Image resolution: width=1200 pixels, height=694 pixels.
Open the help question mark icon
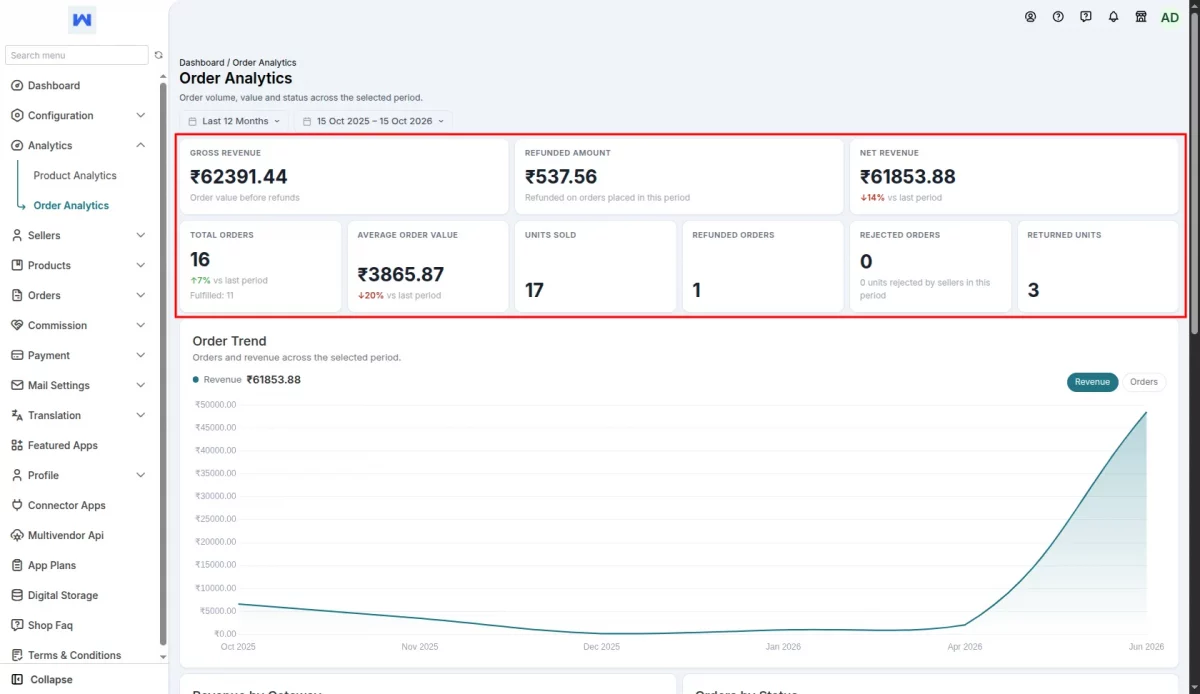[x=1058, y=17]
